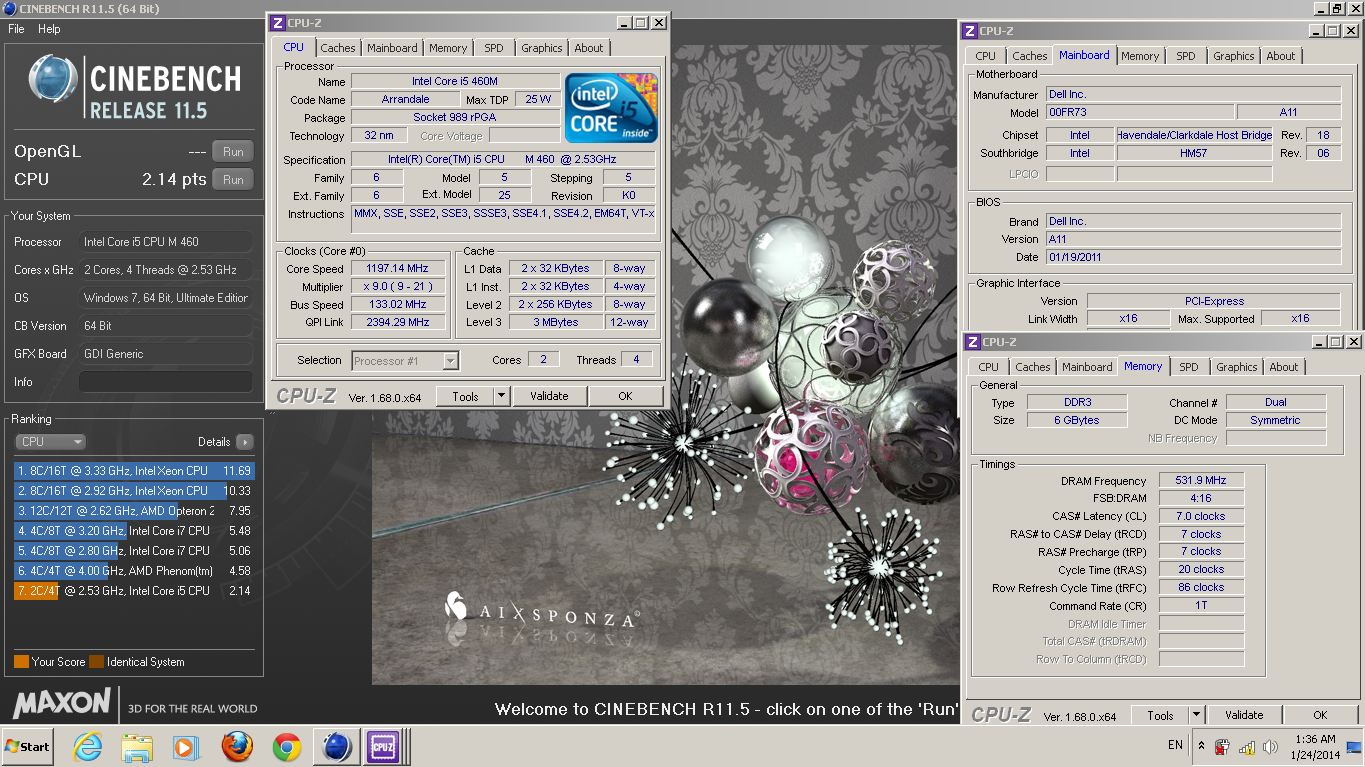The height and width of the screenshot is (767, 1365).
Task: Select ranking row 4C/4T AMD Phenom
Action: pos(134,571)
